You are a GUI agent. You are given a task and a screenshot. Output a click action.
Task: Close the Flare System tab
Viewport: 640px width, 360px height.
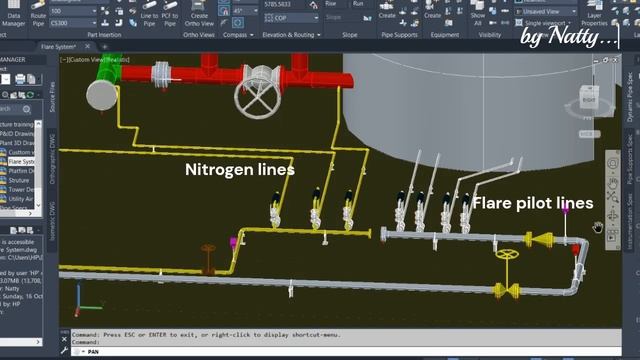point(87,47)
